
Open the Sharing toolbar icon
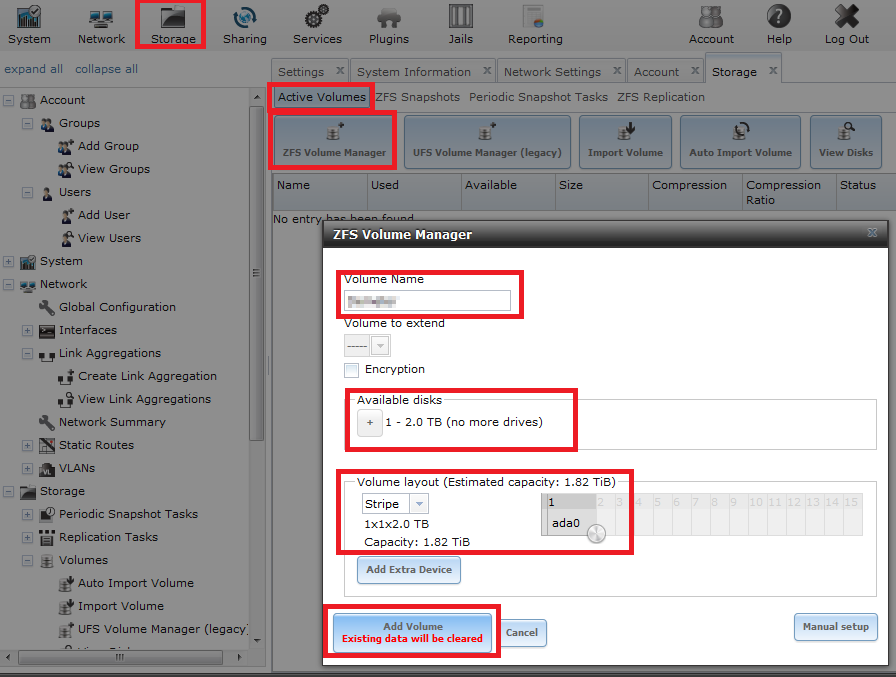pyautogui.click(x=245, y=25)
